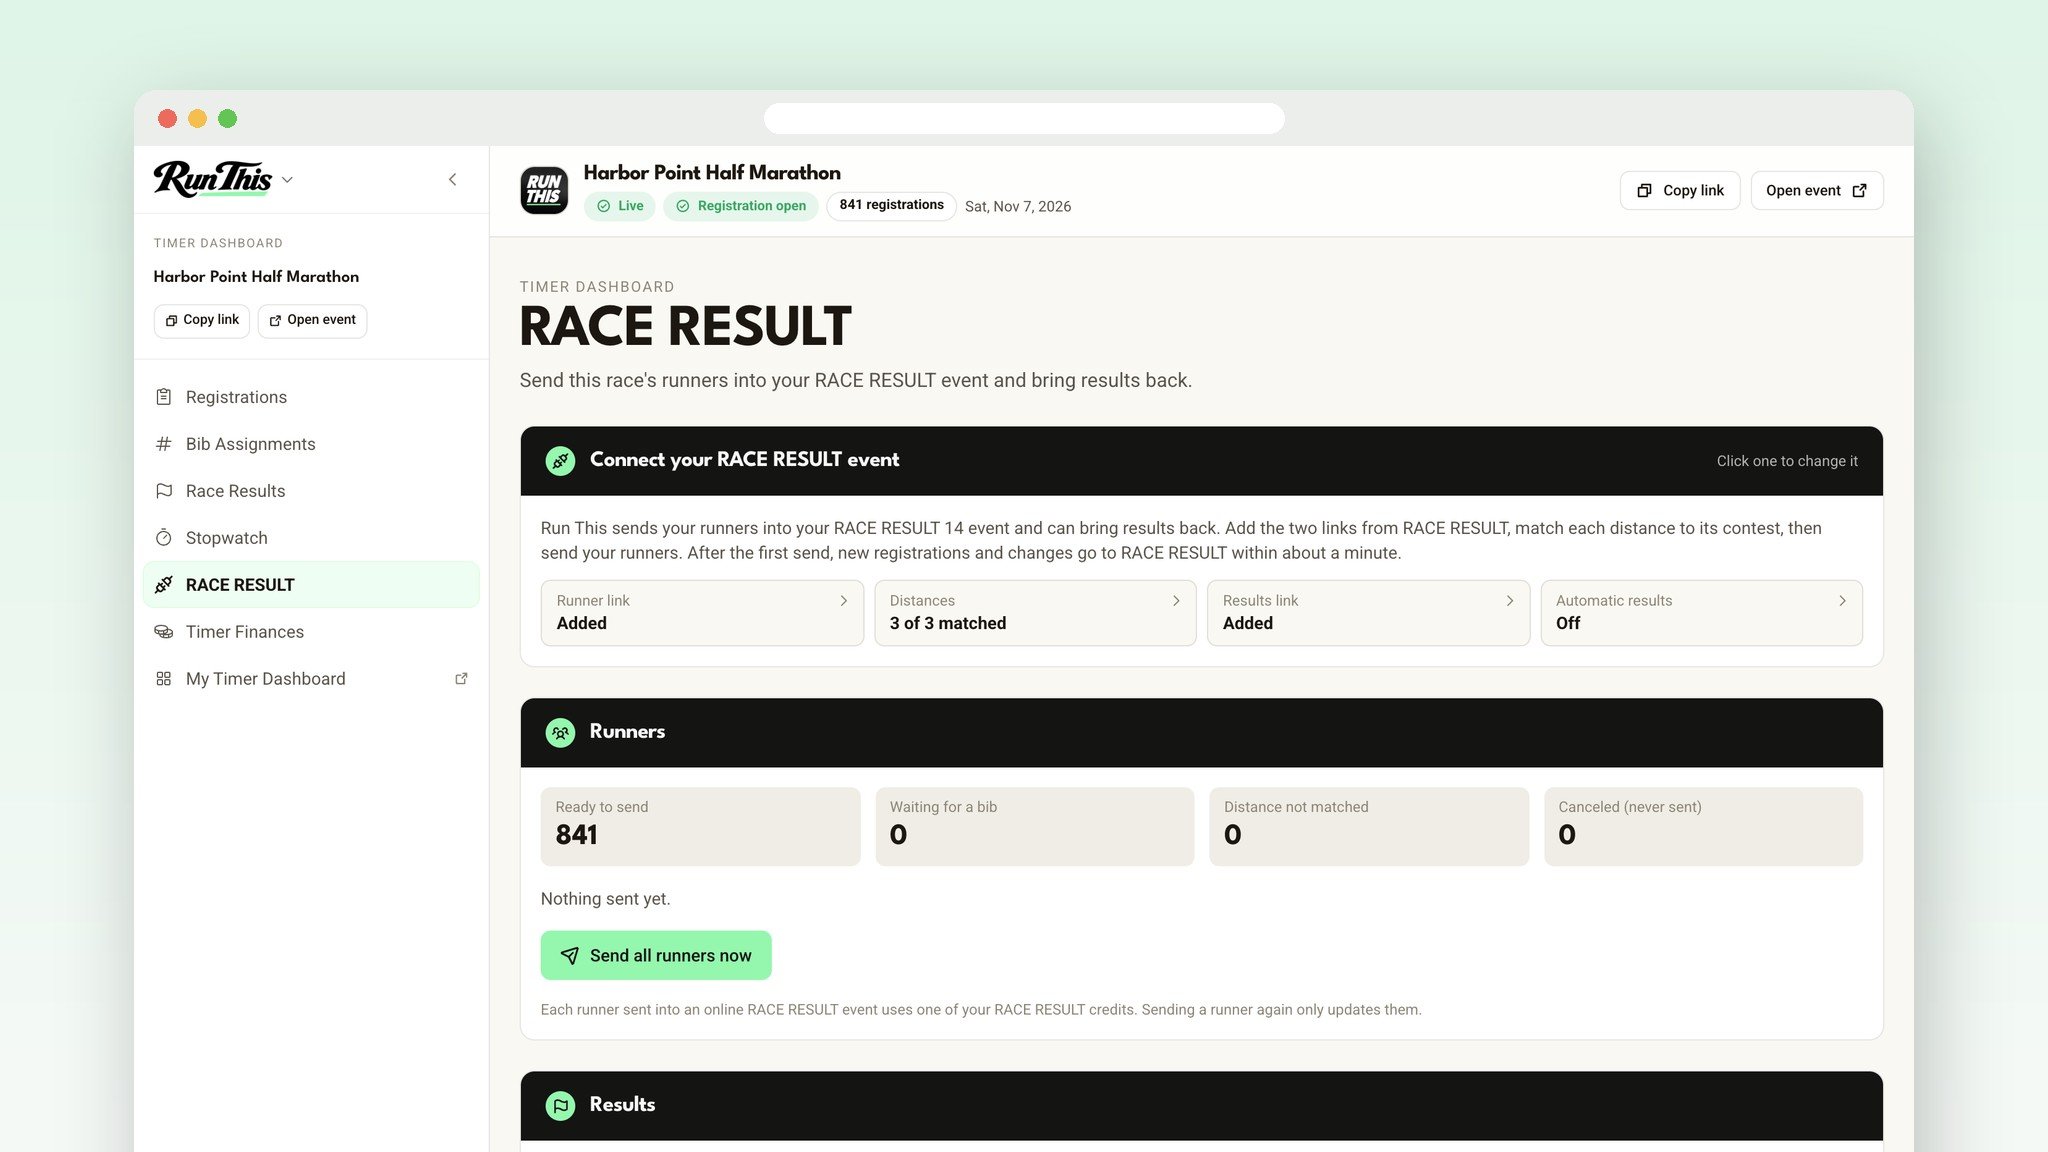Open My Timer Dashboard link
Screen dimensions: 2048x1152
tap(311, 679)
